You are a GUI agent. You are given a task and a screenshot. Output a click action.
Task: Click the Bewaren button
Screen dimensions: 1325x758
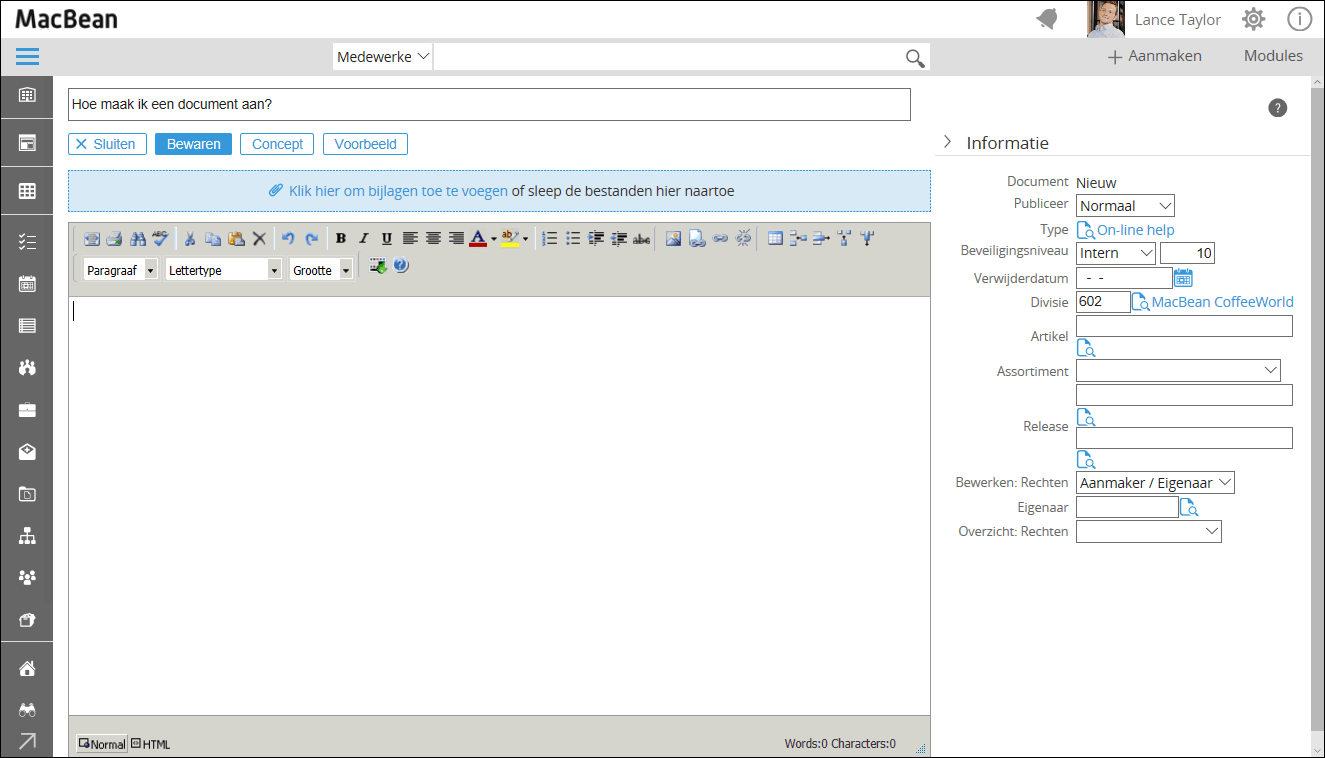(x=193, y=144)
